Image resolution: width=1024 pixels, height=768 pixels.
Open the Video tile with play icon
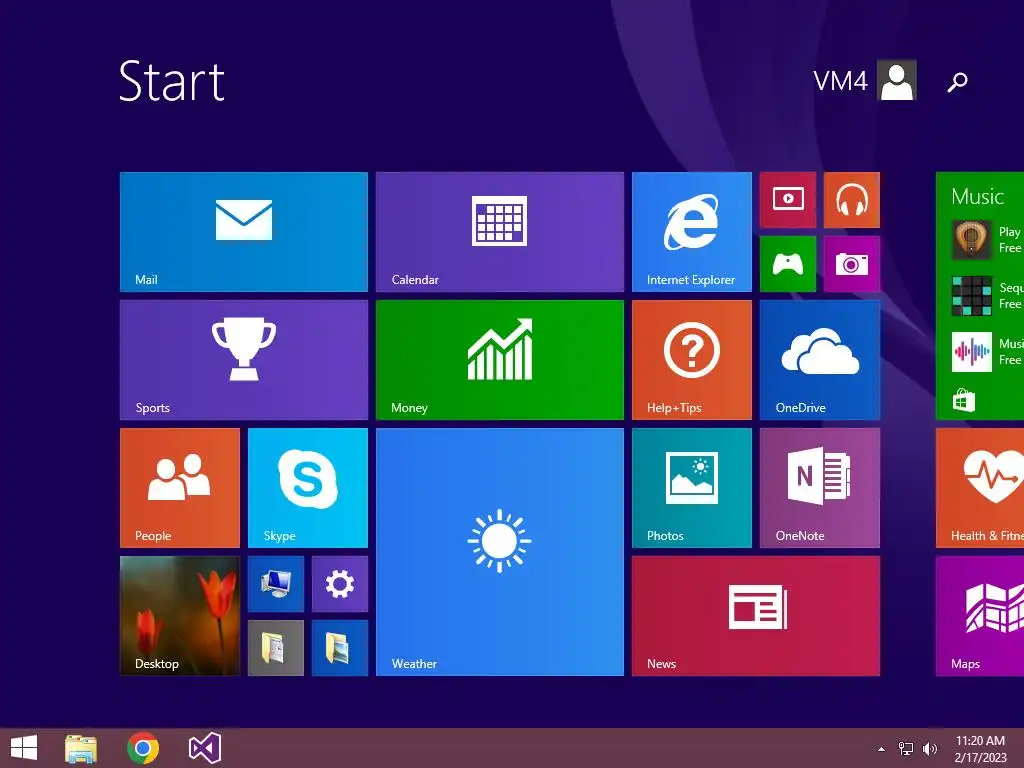pyautogui.click(x=788, y=200)
